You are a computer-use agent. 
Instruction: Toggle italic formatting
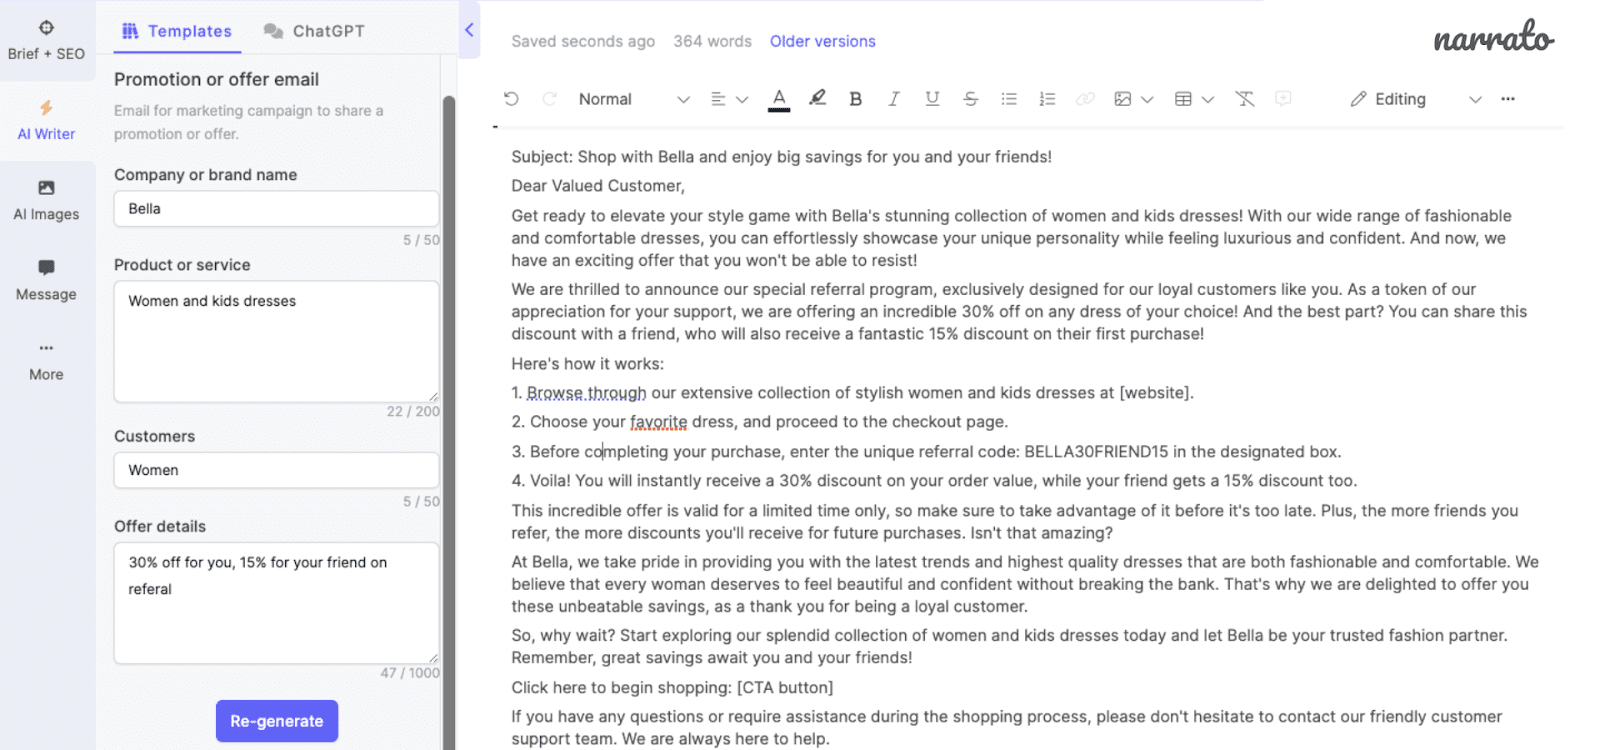(x=893, y=99)
